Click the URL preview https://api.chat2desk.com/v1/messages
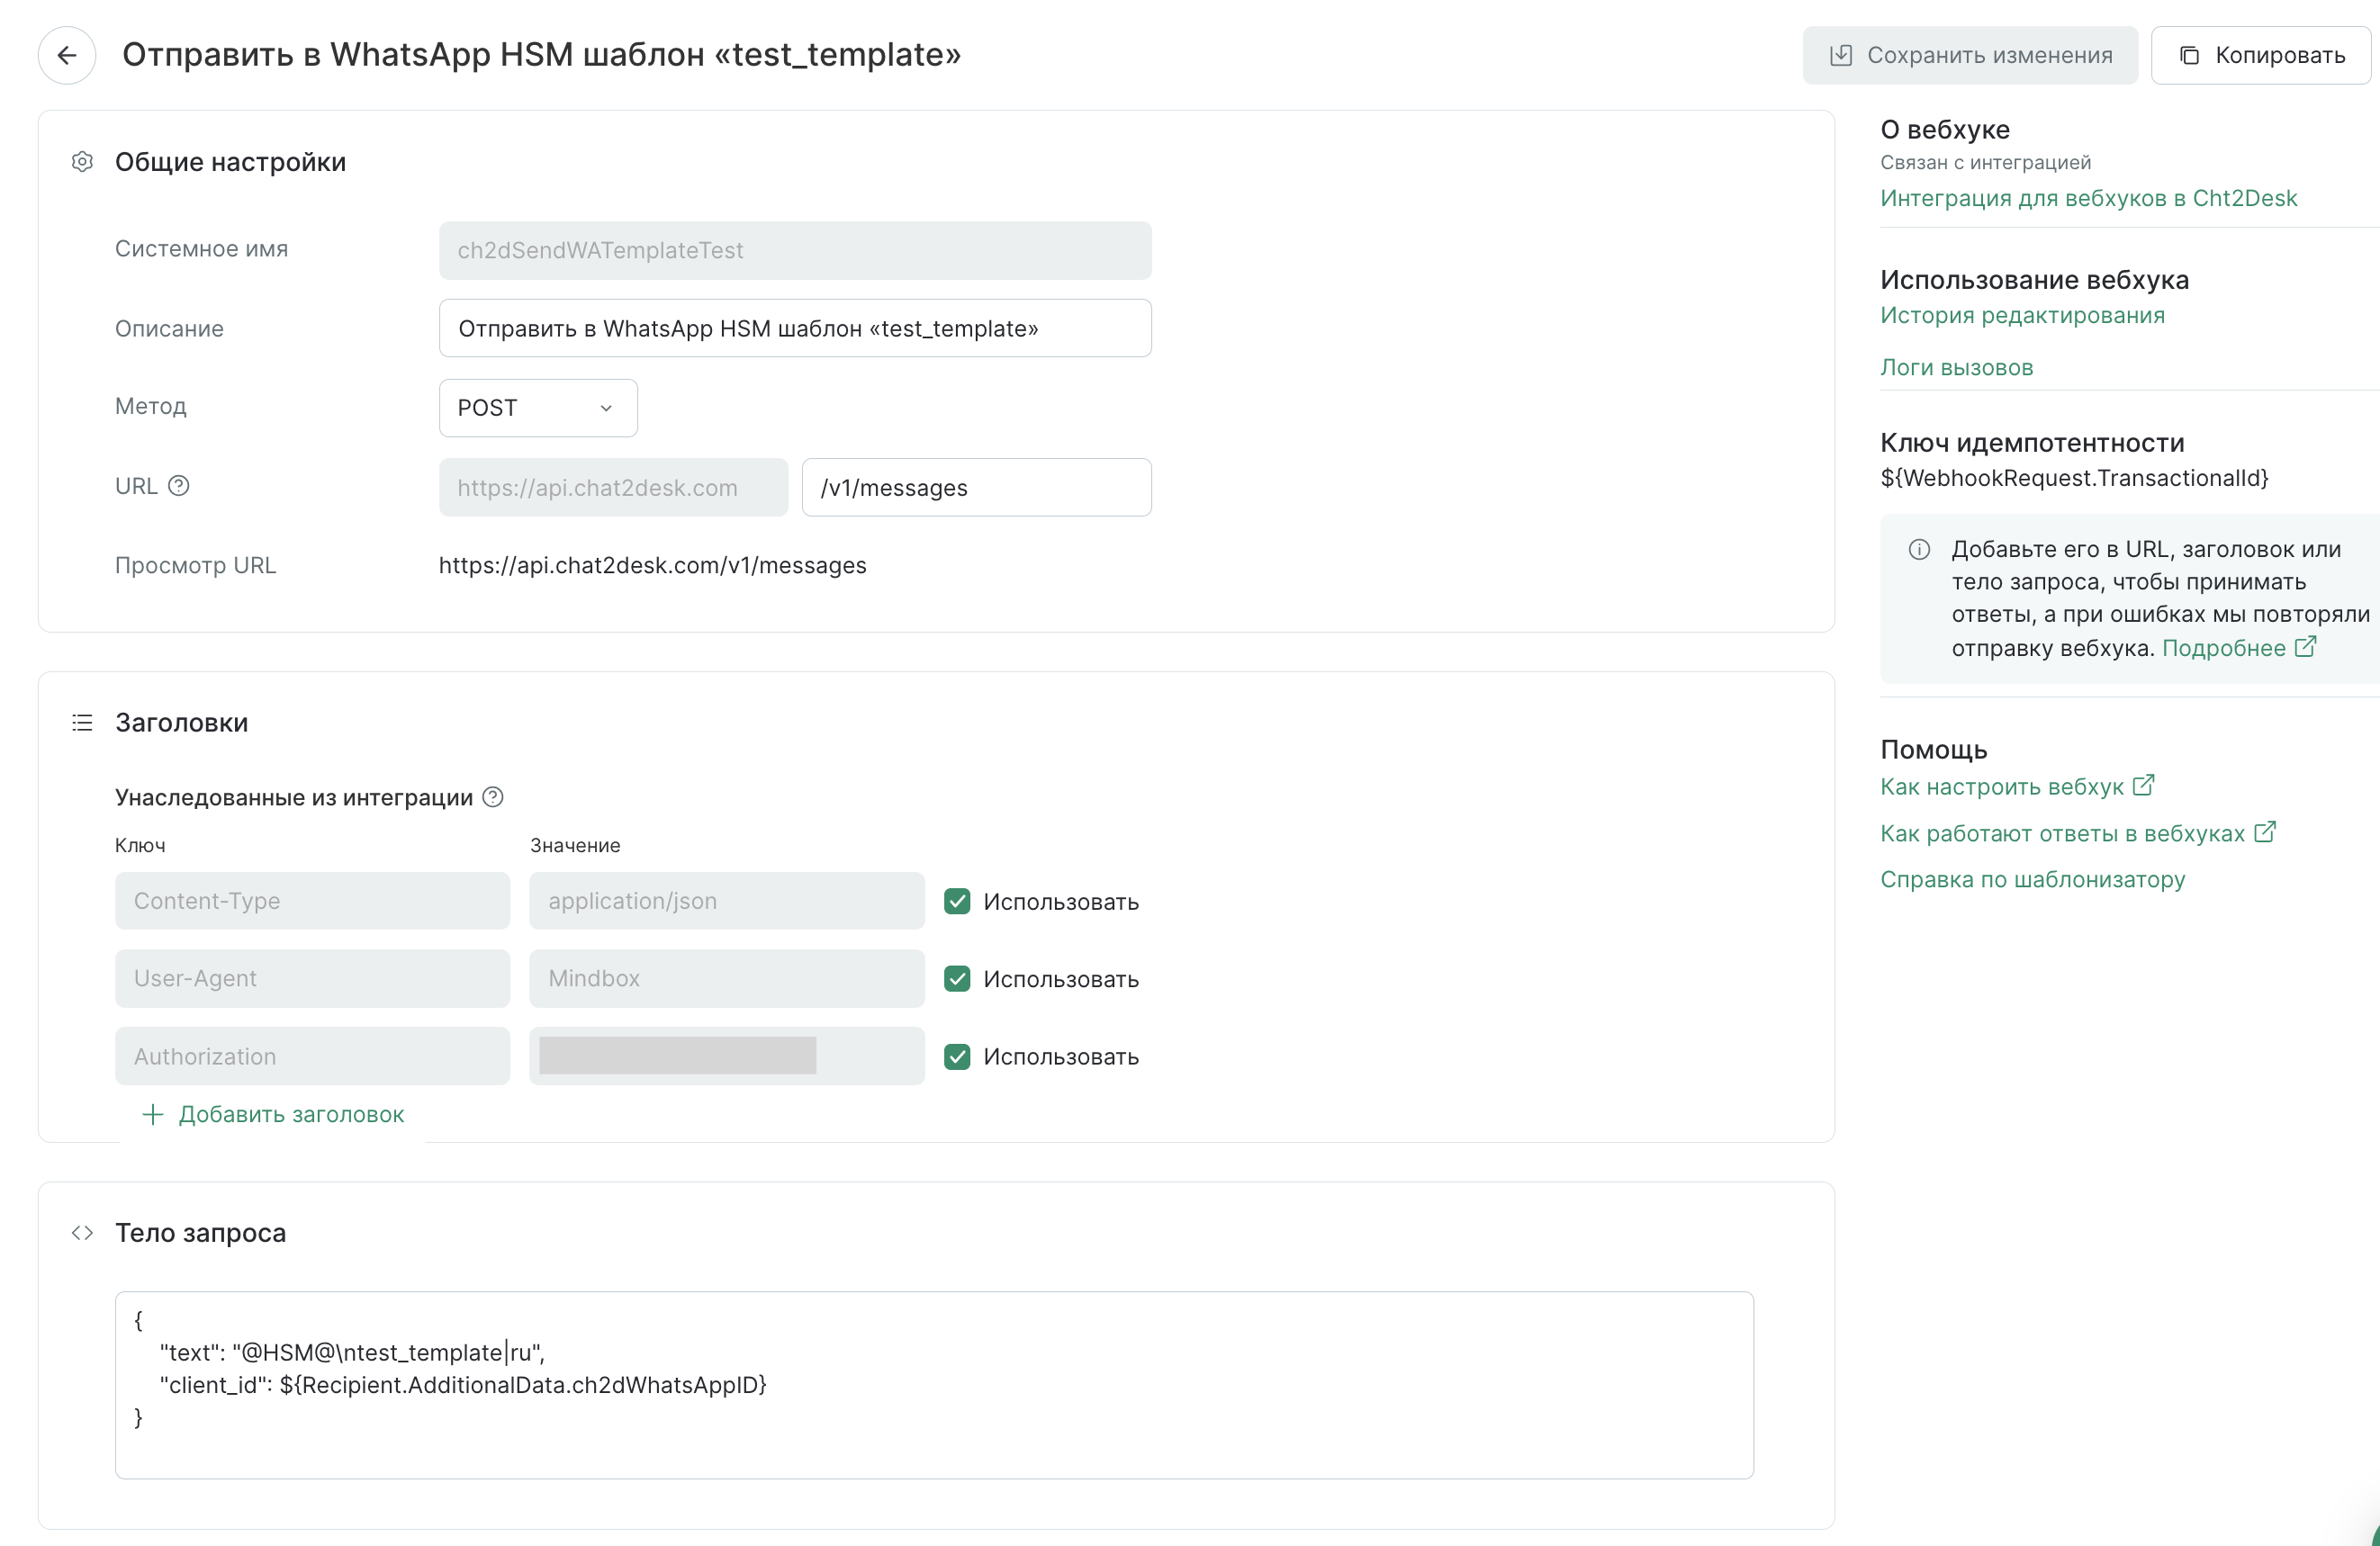This screenshot has height=1546, width=2380. tap(653, 565)
